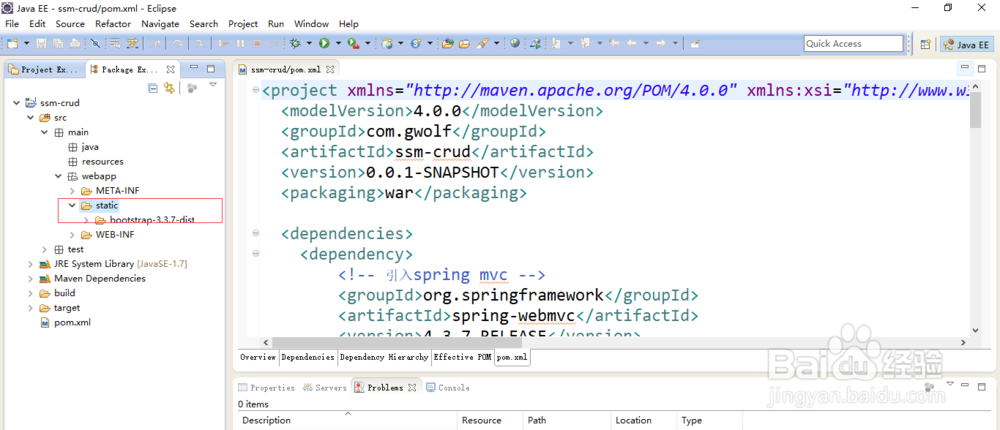Click the Open Task folder icon

[464, 43]
